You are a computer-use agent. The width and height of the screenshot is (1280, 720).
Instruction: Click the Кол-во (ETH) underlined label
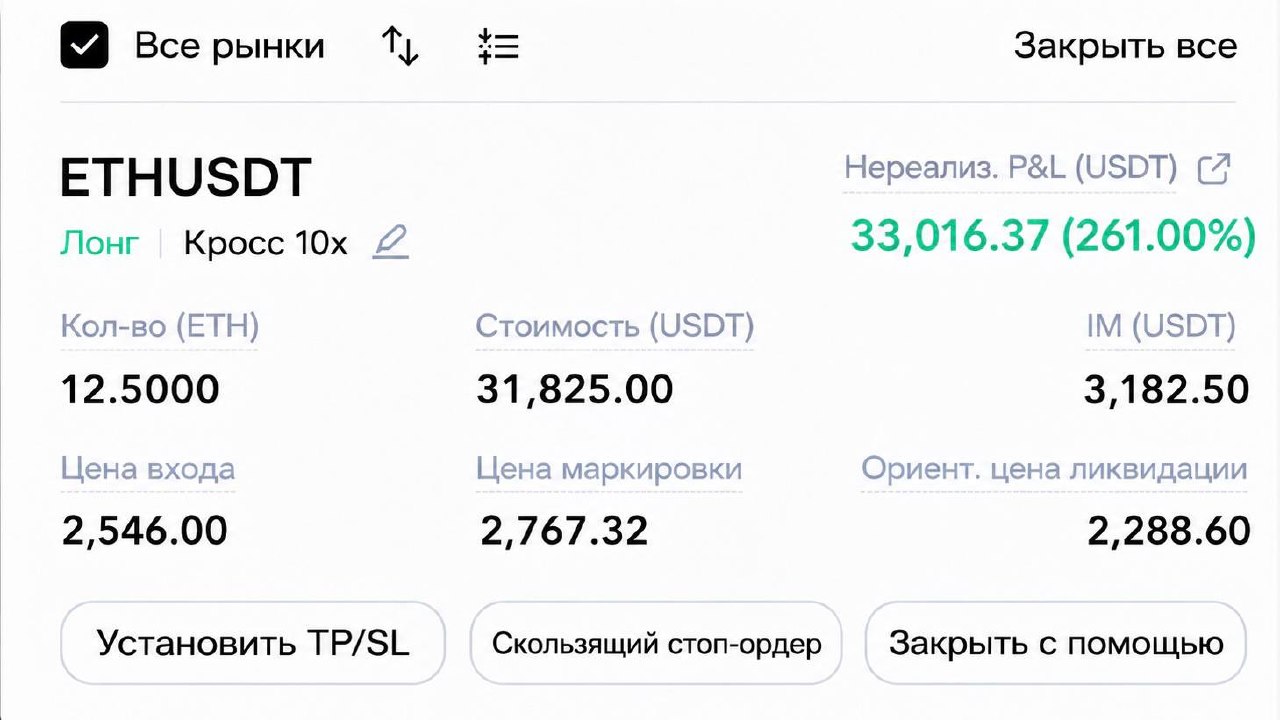coord(159,327)
